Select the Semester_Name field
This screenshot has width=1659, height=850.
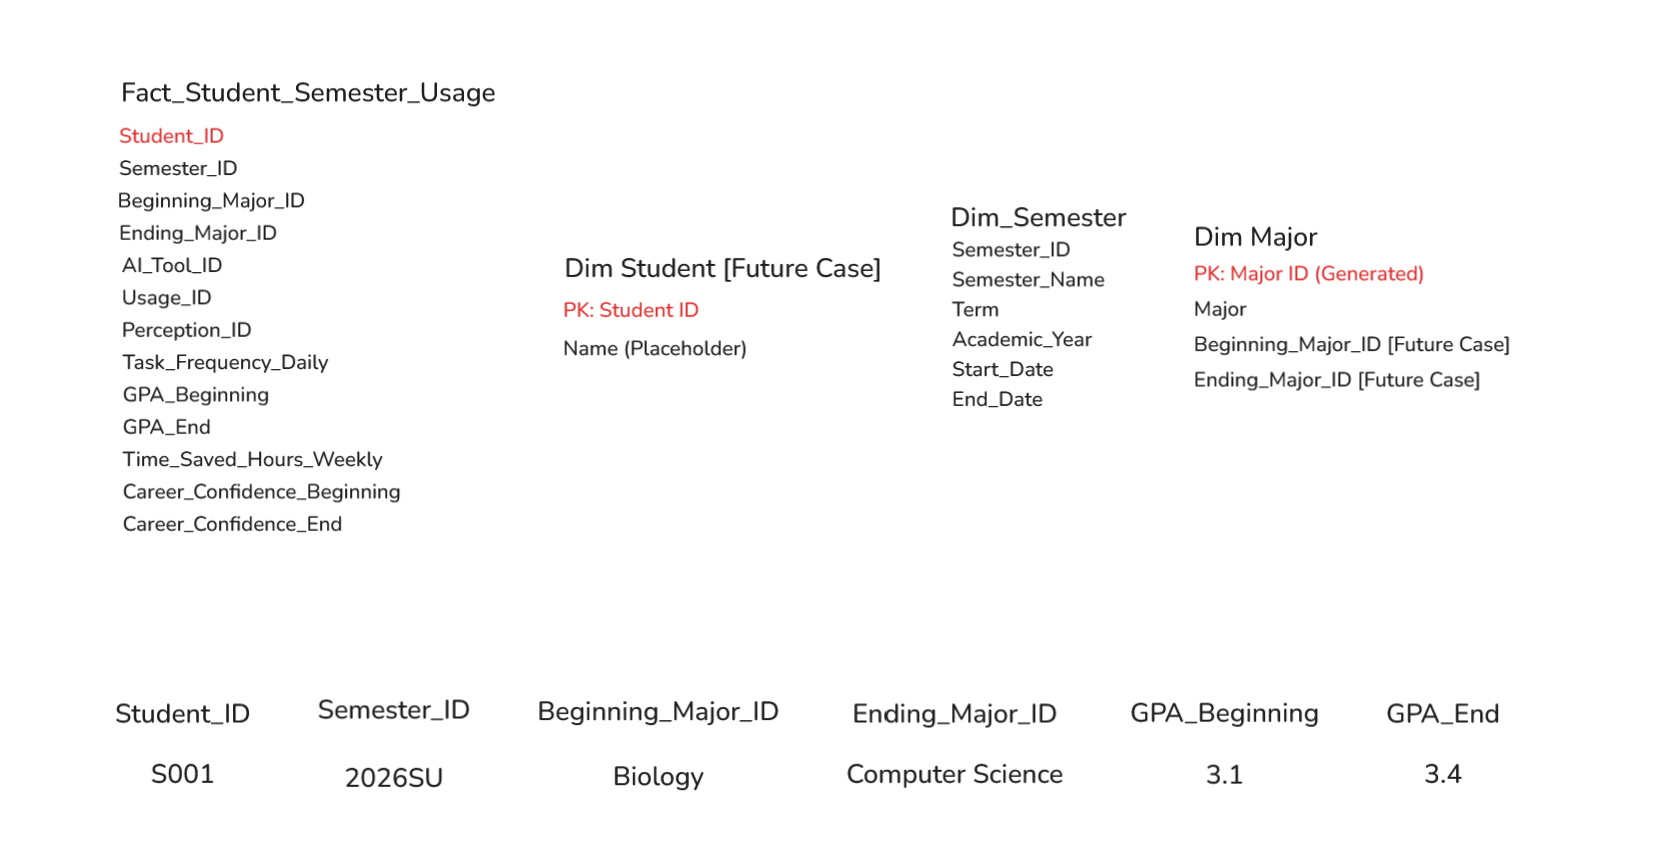[x=1028, y=280]
